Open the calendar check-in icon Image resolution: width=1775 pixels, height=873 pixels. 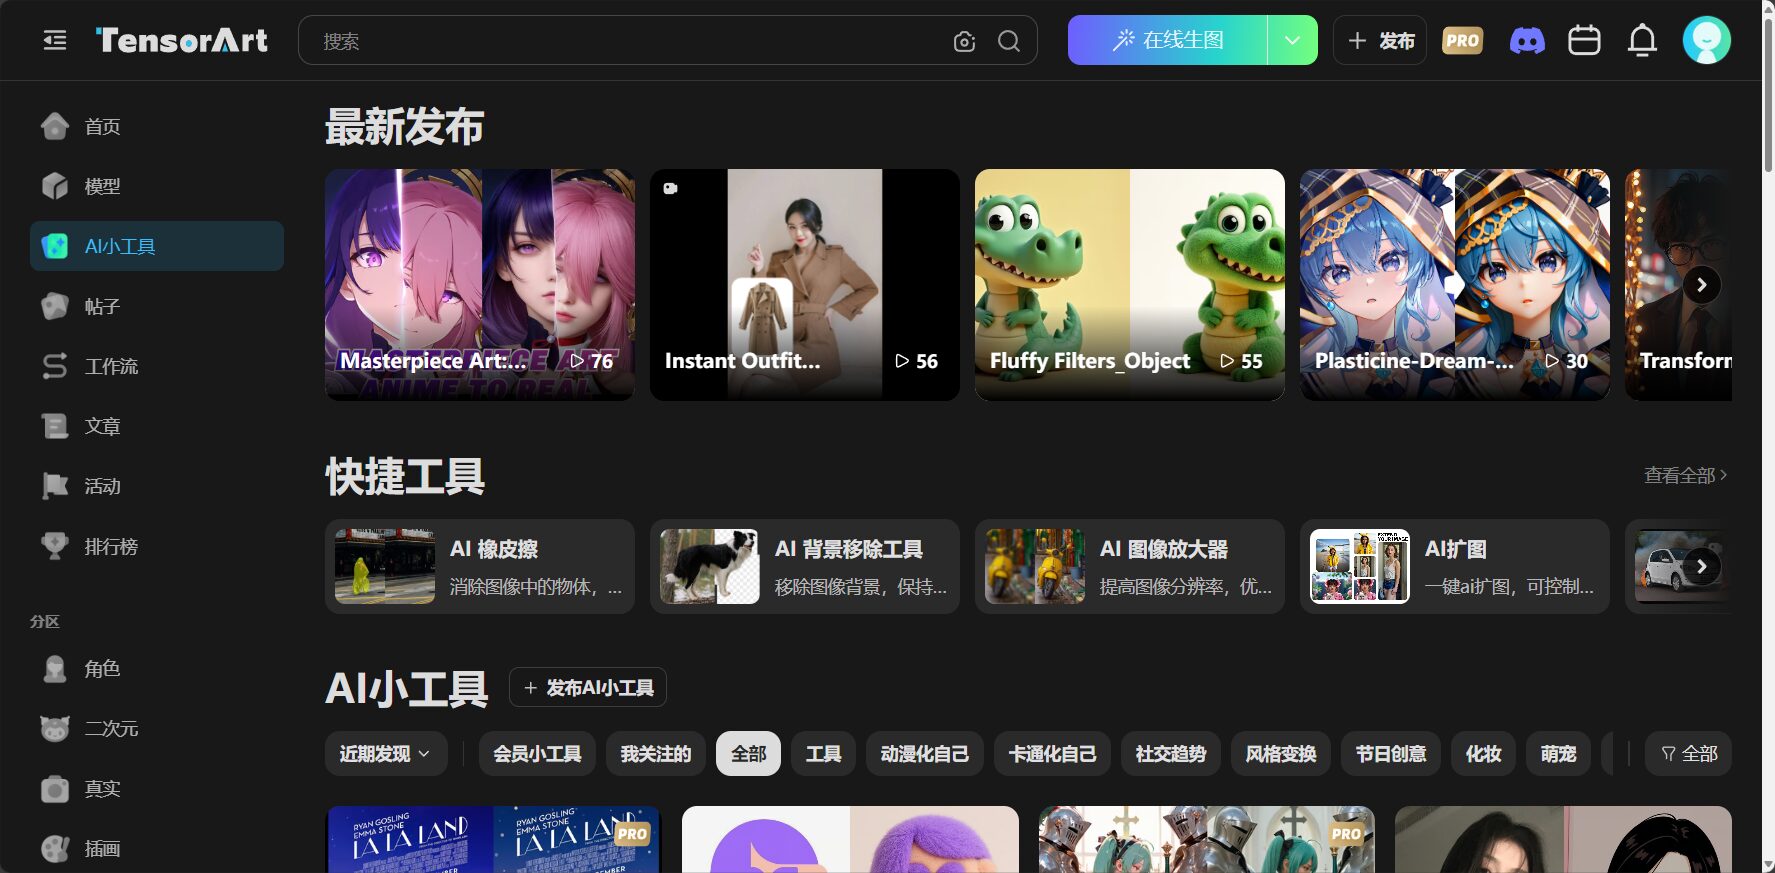point(1584,40)
